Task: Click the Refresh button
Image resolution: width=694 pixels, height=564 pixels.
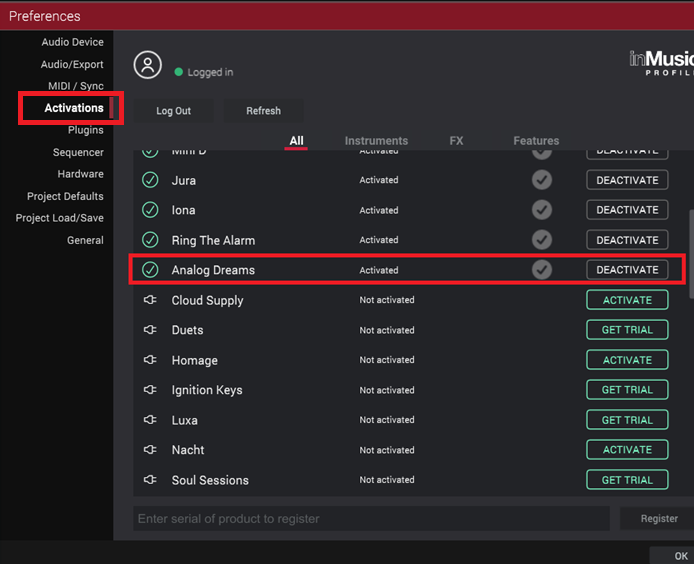Action: [x=263, y=111]
